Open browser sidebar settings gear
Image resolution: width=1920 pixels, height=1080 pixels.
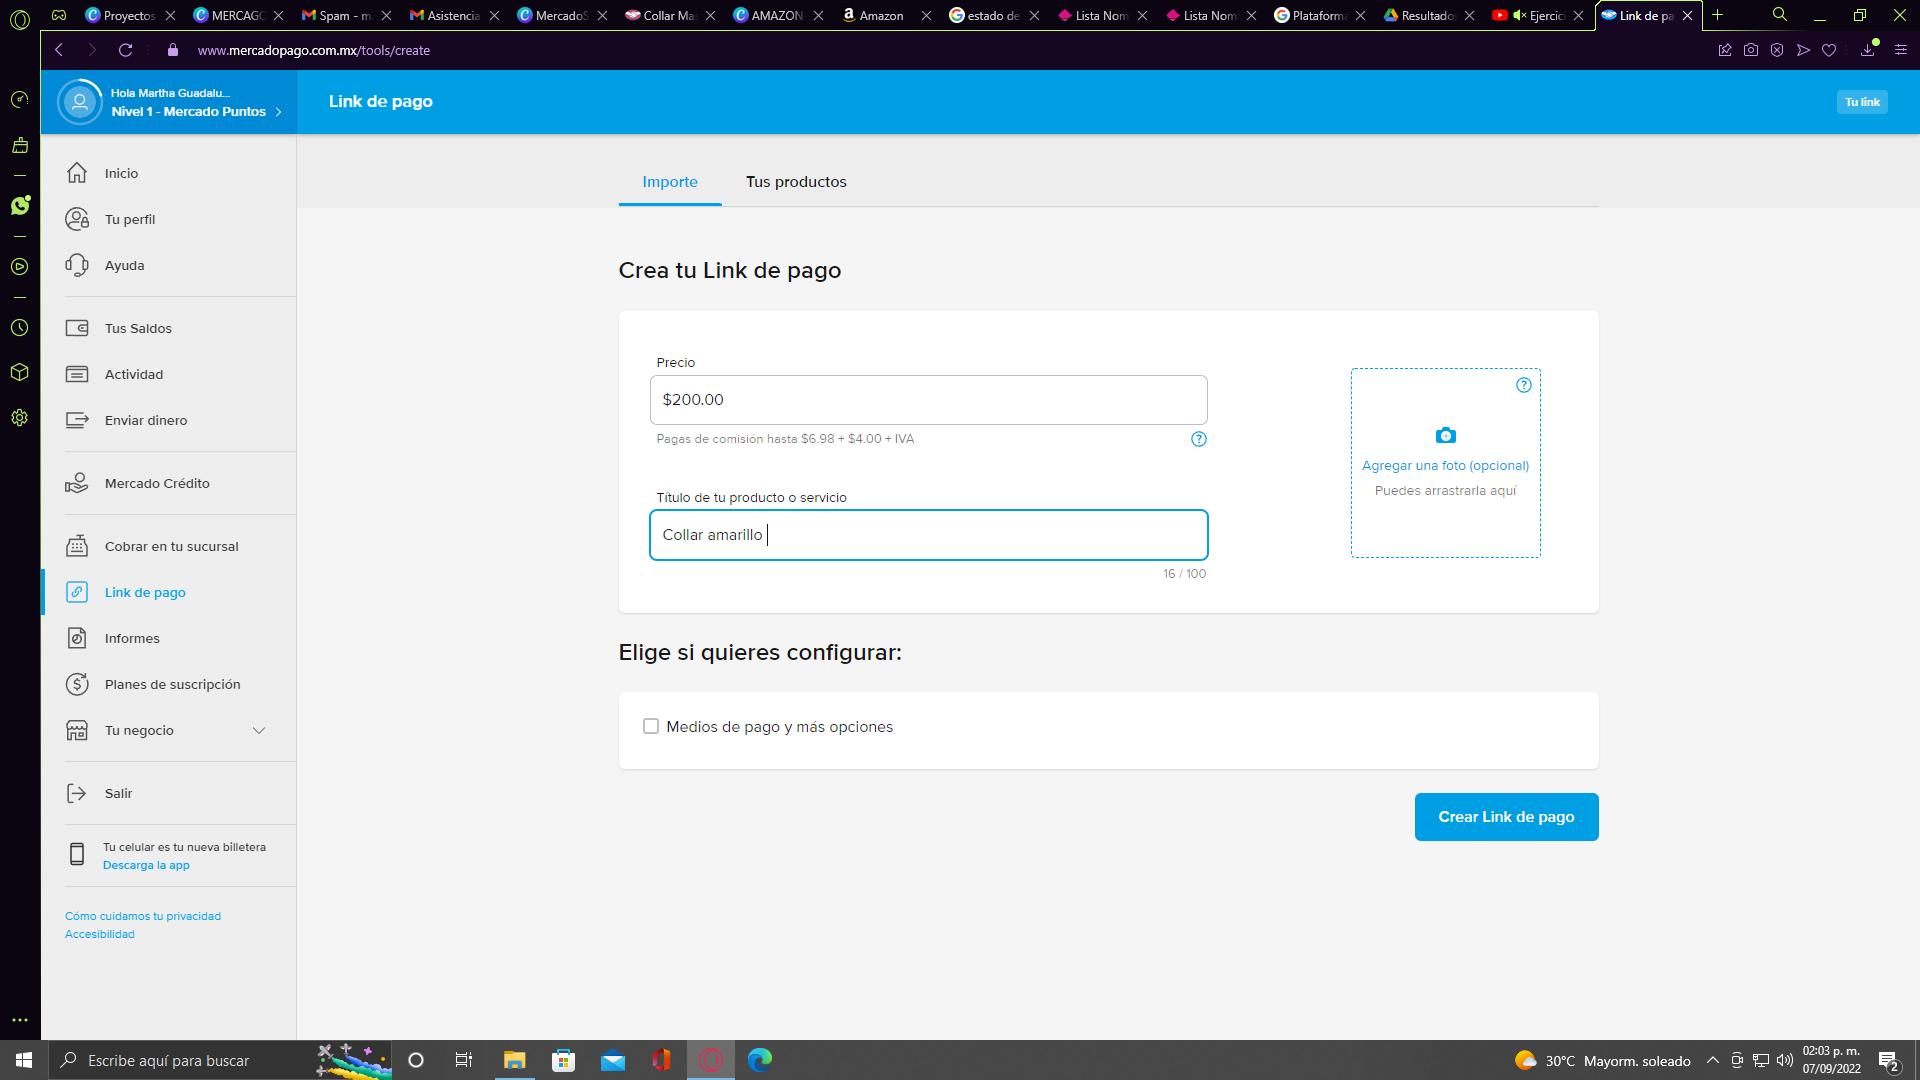click(x=19, y=418)
